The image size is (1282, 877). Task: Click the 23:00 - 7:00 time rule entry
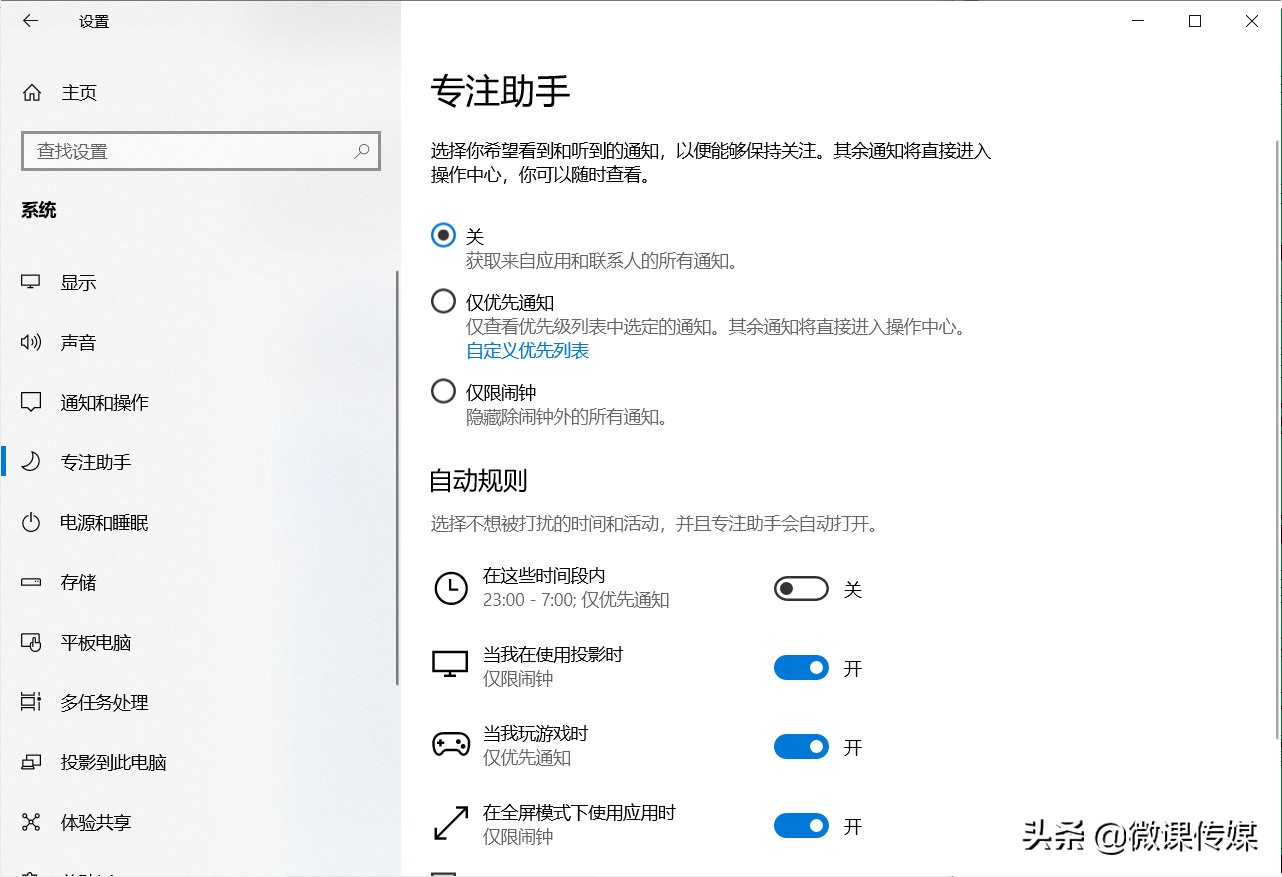tap(570, 600)
